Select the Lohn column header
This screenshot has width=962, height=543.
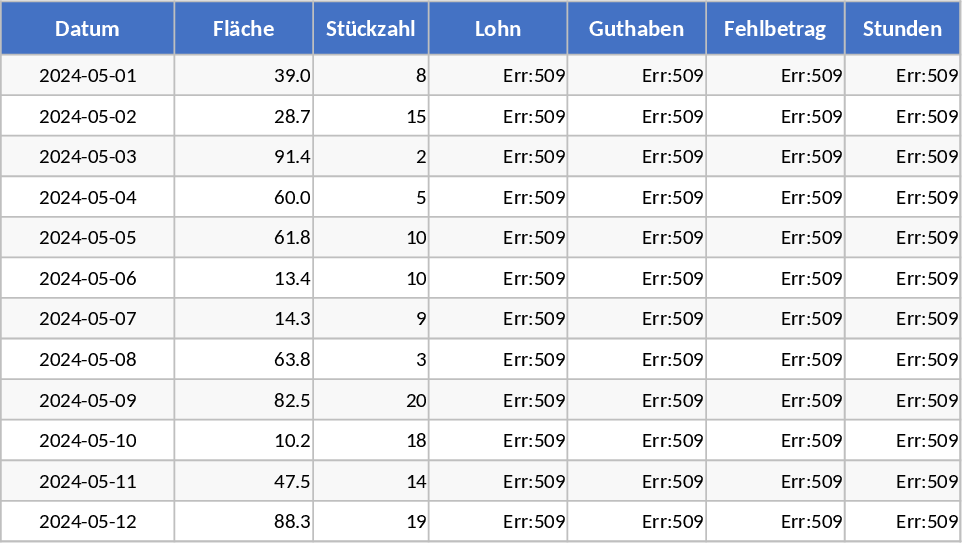click(498, 28)
